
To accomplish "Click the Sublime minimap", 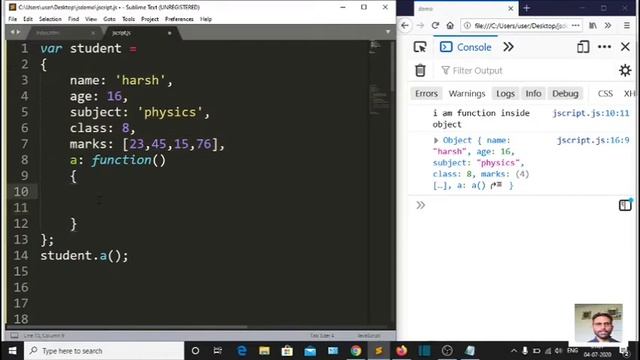I will 379,78.
